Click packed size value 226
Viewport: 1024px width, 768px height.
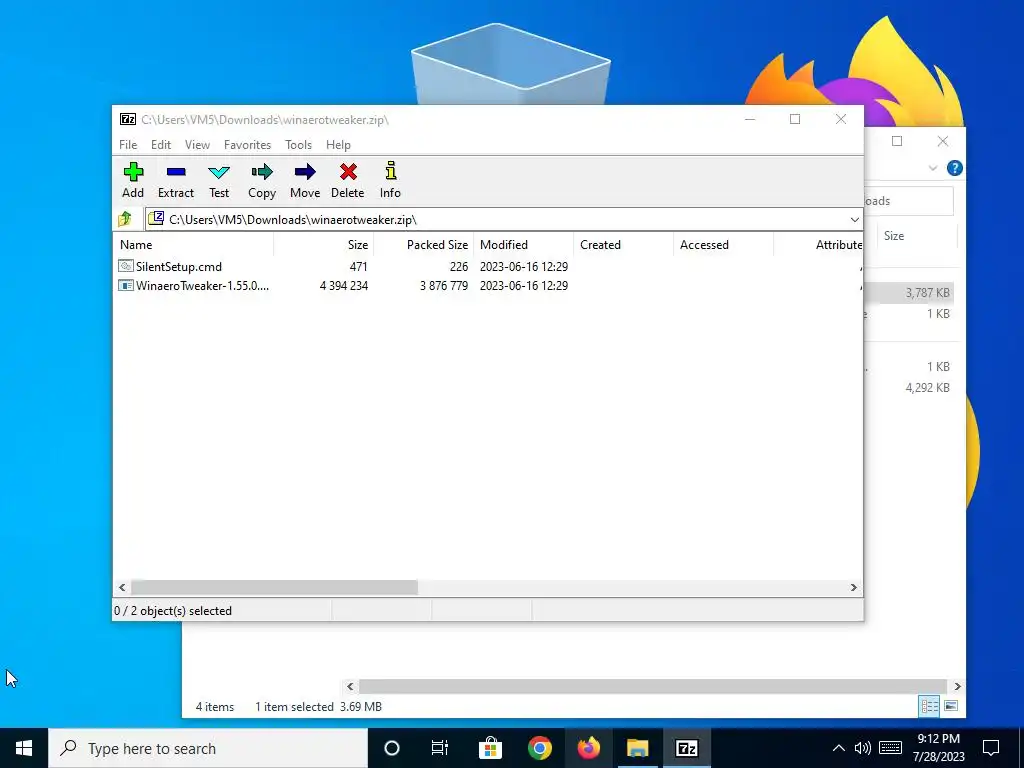[x=458, y=266]
